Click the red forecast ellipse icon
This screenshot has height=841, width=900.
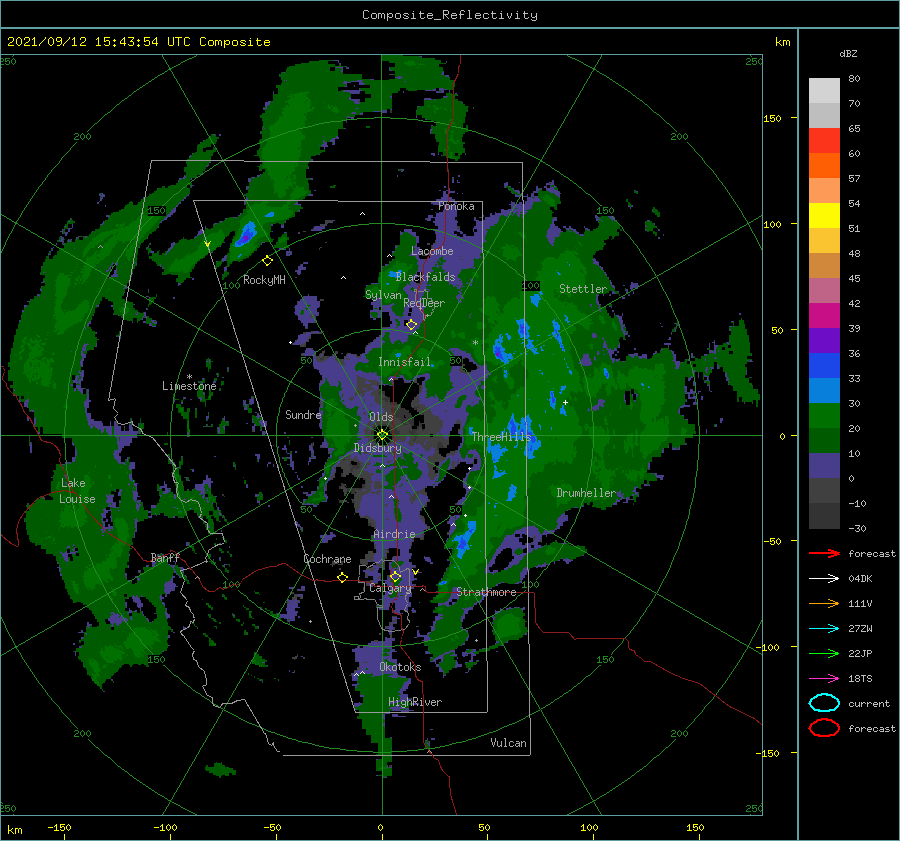tap(824, 728)
